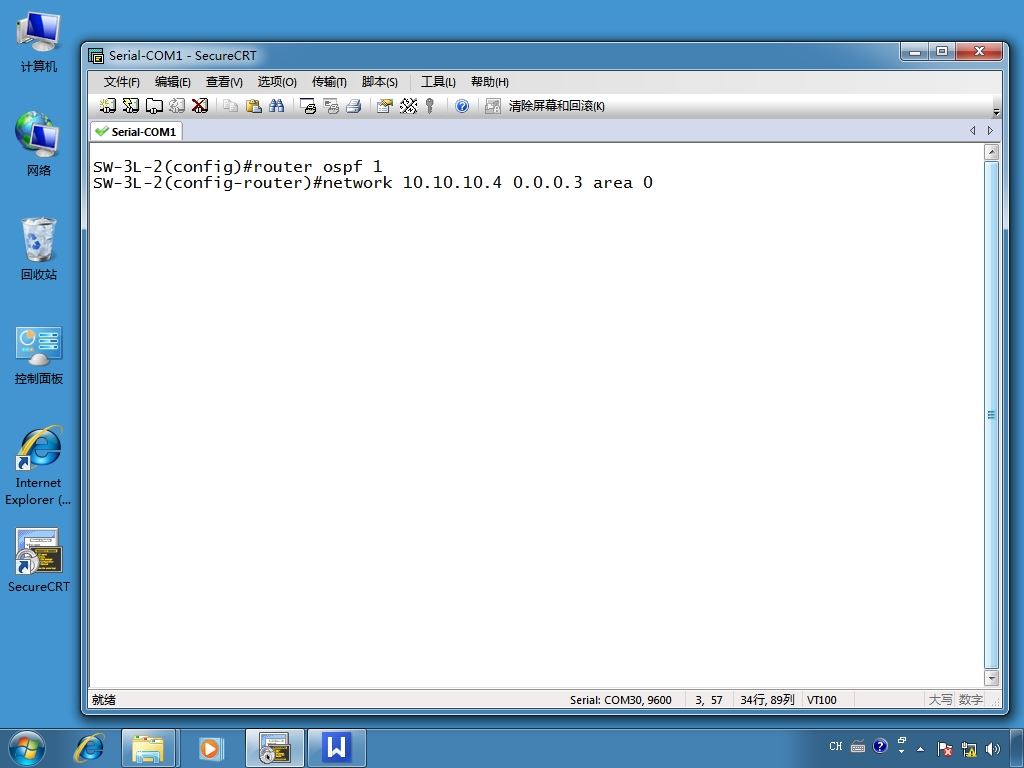Click the Public Key Assistant key icon
This screenshot has height=768, width=1024.
[430, 106]
